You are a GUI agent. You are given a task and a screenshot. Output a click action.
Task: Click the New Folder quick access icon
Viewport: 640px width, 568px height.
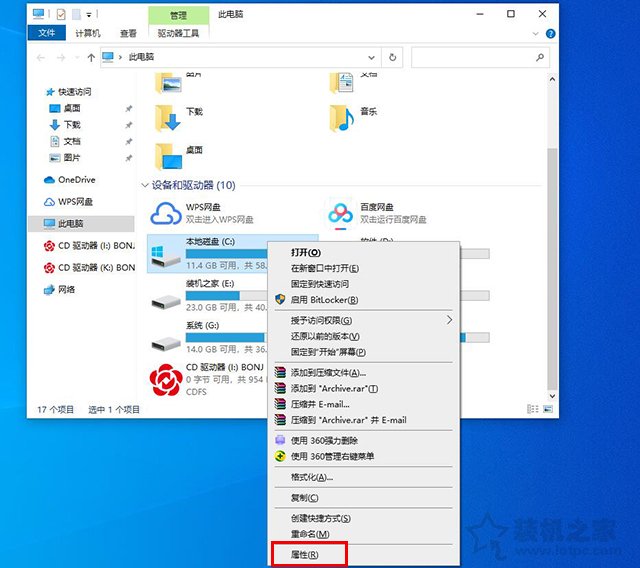(76, 15)
